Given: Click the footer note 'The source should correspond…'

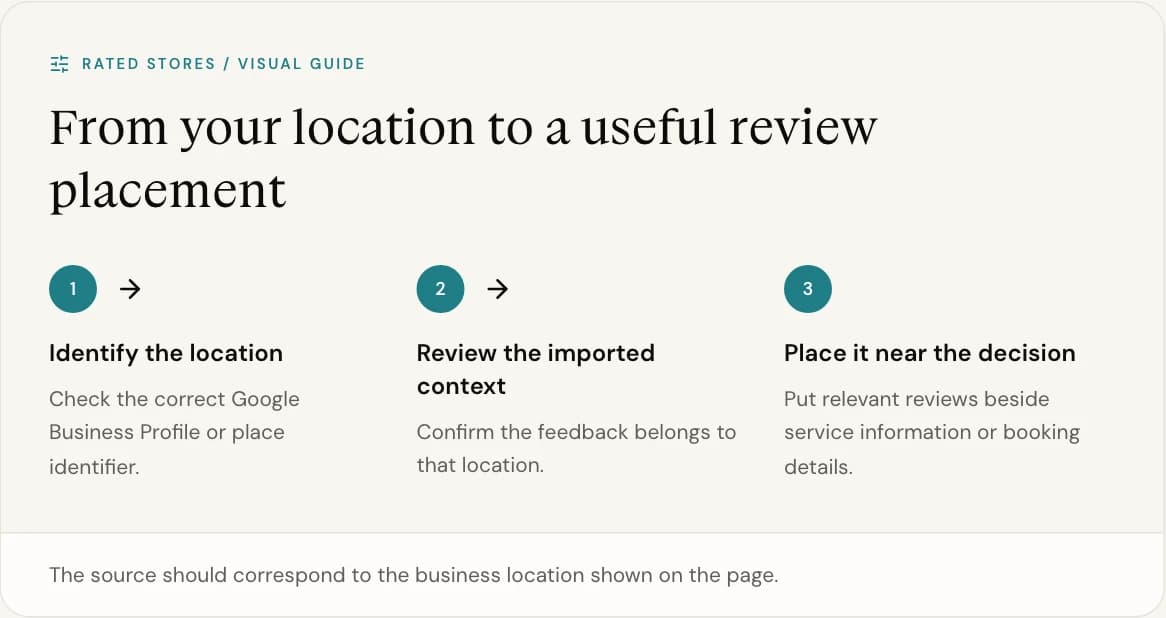Looking at the screenshot, I should click(x=413, y=575).
